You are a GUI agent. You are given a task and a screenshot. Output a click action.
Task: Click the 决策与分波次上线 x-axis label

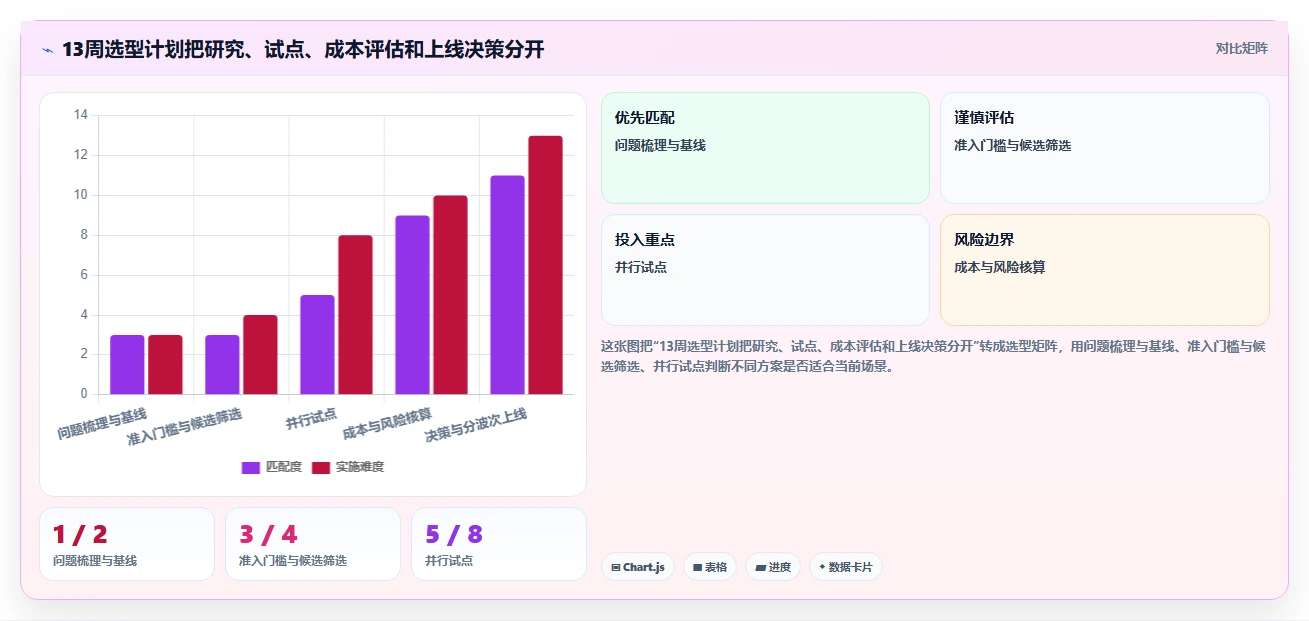[476, 425]
